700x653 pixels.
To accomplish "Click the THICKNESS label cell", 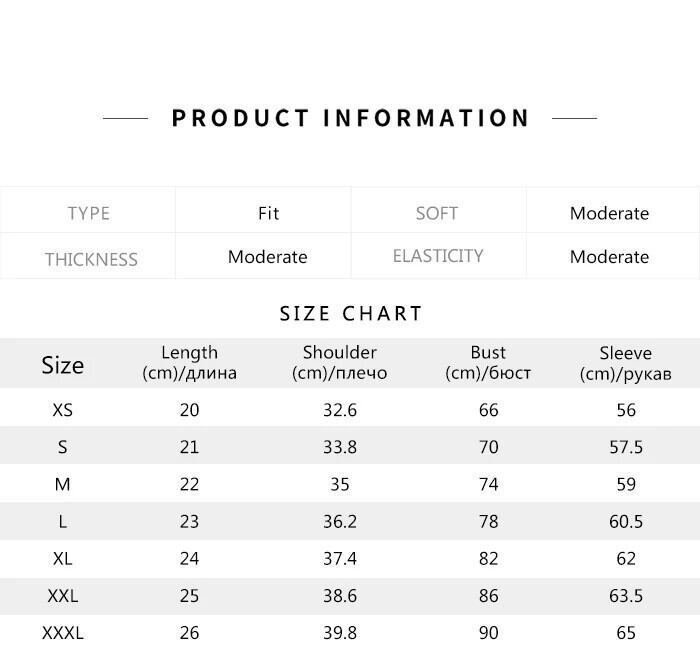I will point(90,259).
